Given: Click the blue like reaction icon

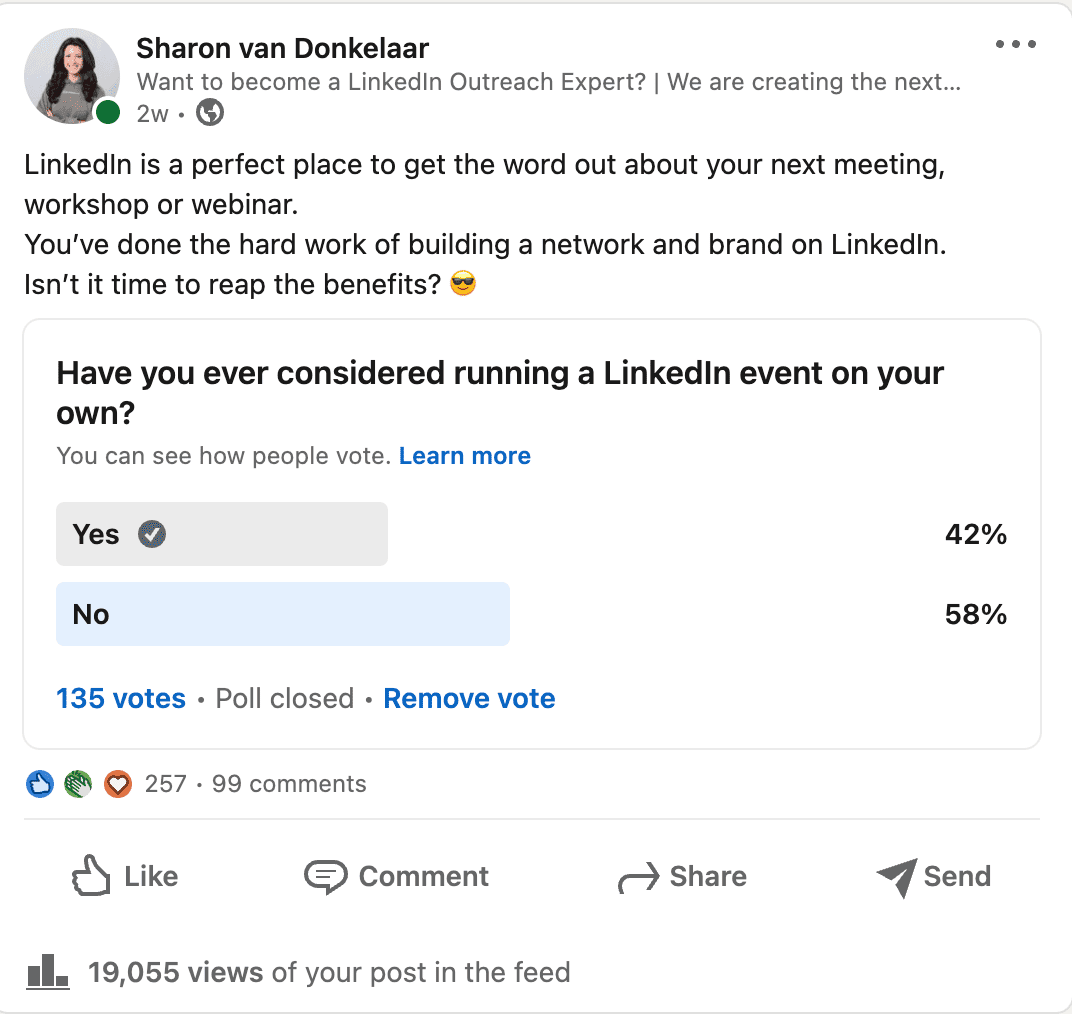Looking at the screenshot, I should pos(40,784).
